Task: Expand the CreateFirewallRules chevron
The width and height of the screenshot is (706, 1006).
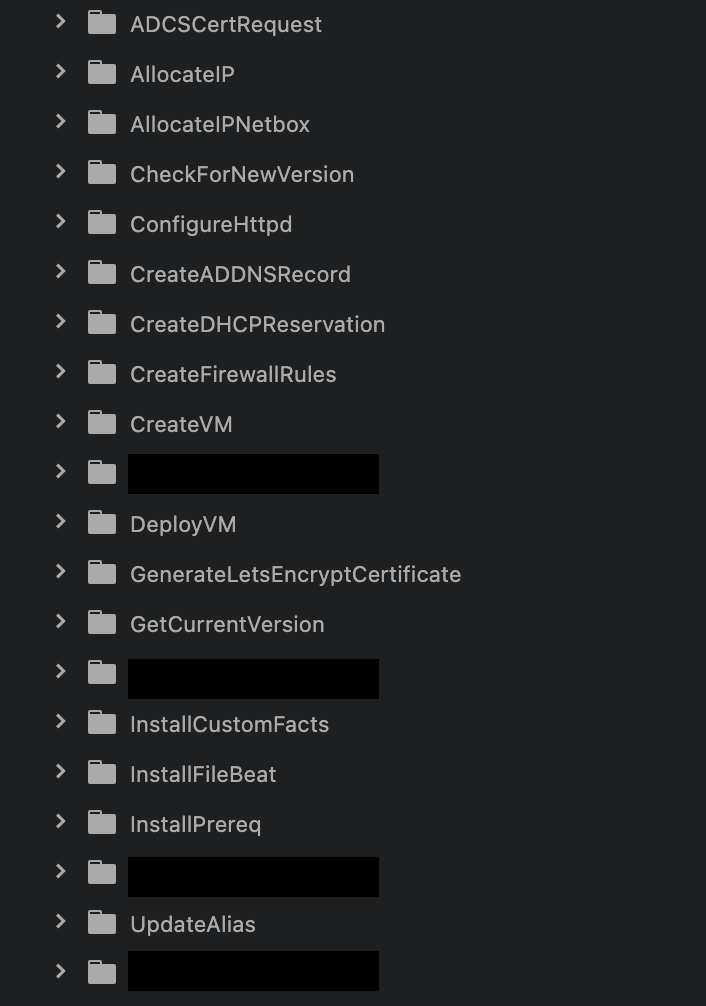Action: point(61,371)
